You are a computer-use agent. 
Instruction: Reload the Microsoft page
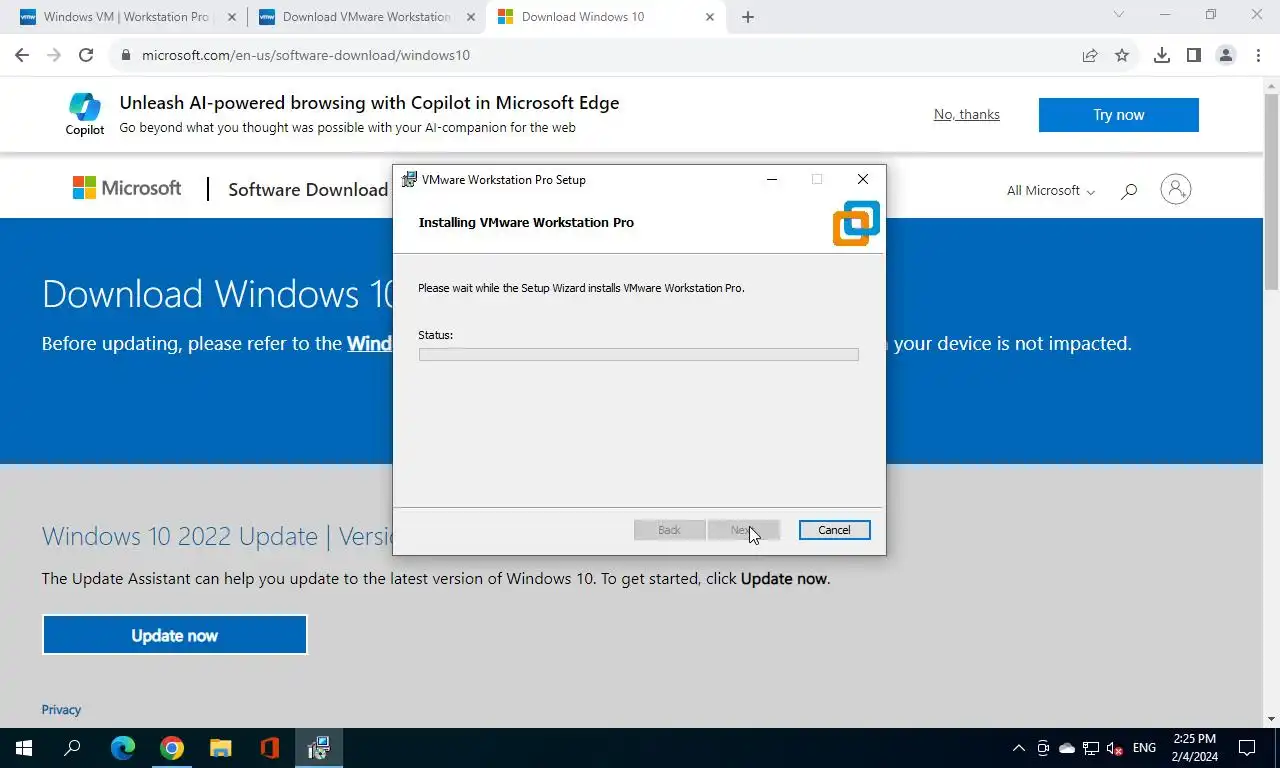(x=86, y=55)
